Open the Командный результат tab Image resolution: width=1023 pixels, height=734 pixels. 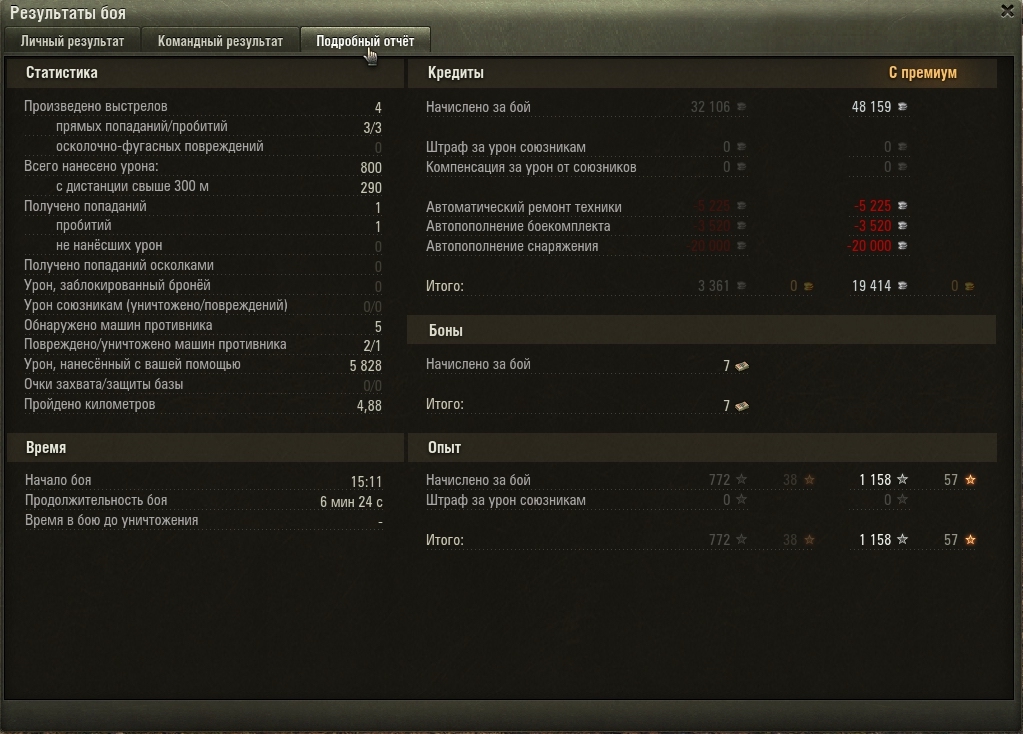[x=220, y=40]
